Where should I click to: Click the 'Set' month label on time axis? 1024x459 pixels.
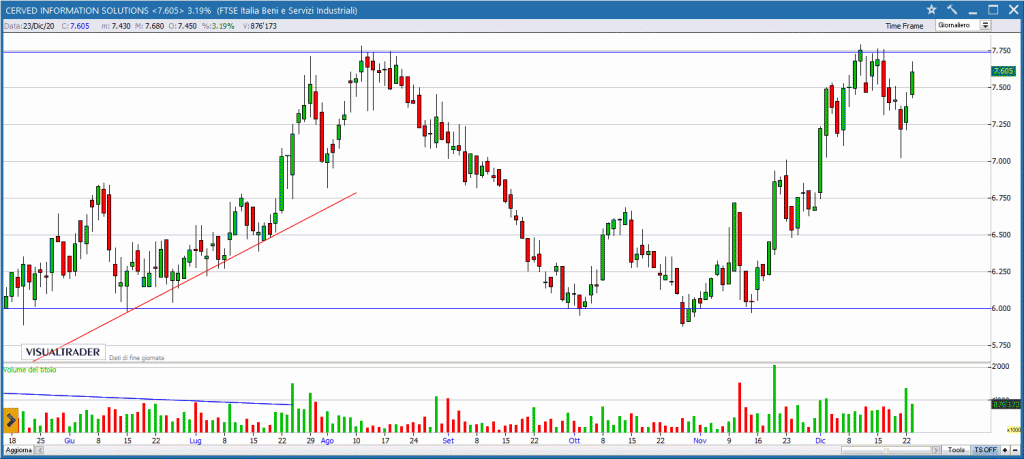point(447,441)
